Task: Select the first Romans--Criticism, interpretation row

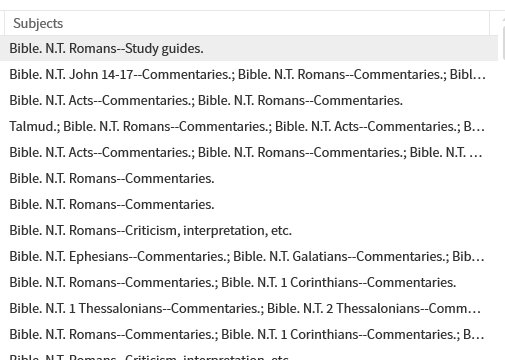Action: (x=249, y=230)
